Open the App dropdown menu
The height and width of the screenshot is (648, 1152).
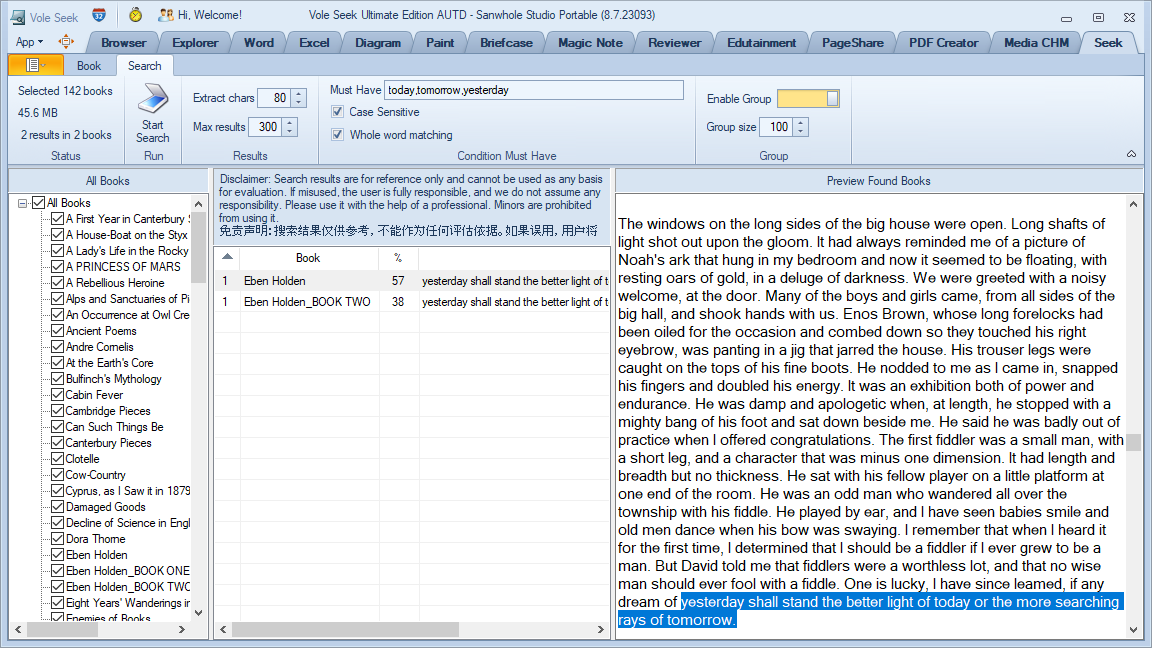29,42
